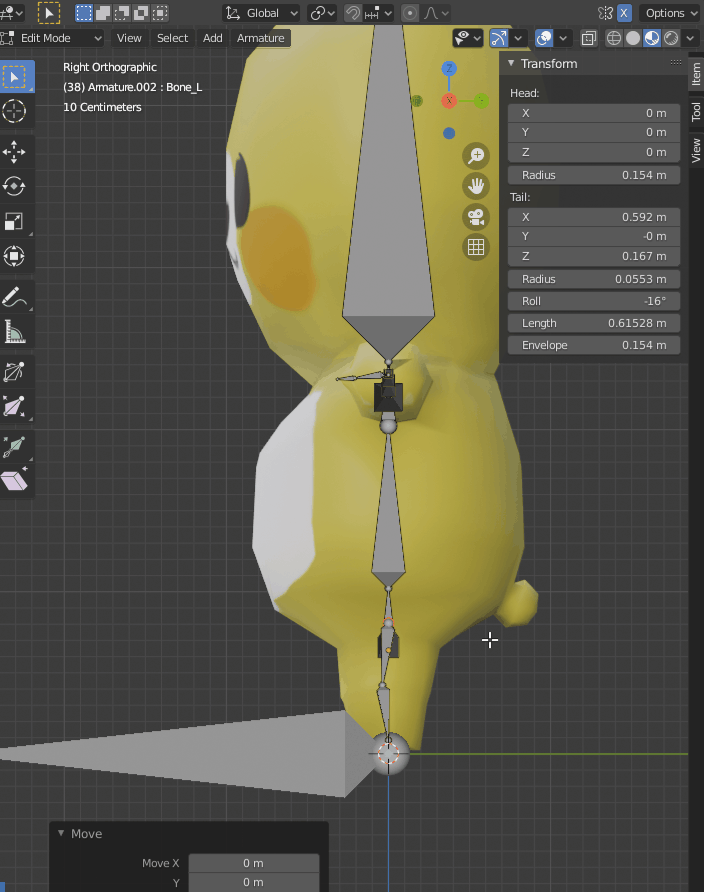Open proportional falloff dropdown
The height and width of the screenshot is (892, 704).
click(x=436, y=13)
